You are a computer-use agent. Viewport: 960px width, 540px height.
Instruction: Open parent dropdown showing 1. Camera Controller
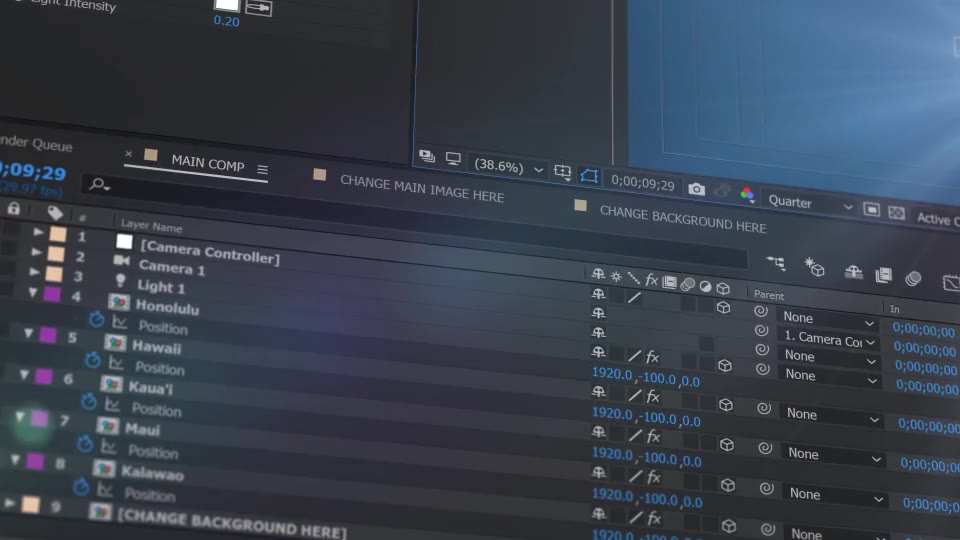pyautogui.click(x=830, y=339)
